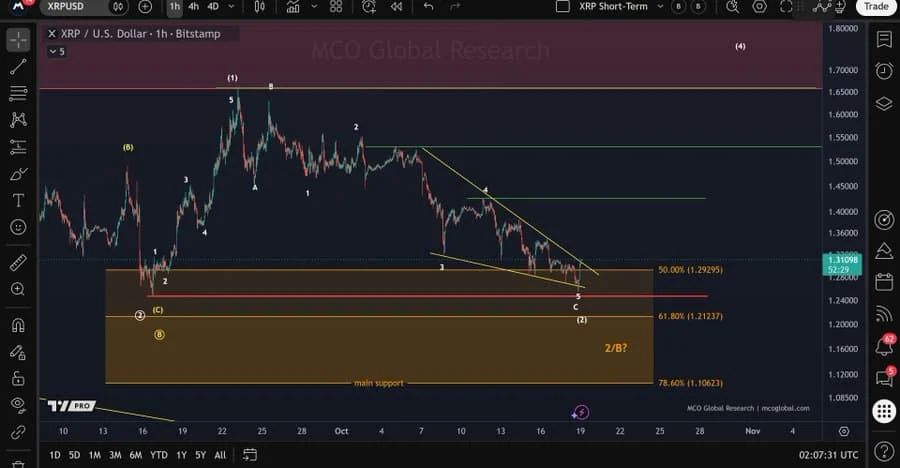Set date range to 1D
Viewport: 900px width, 468px height.
pos(55,455)
